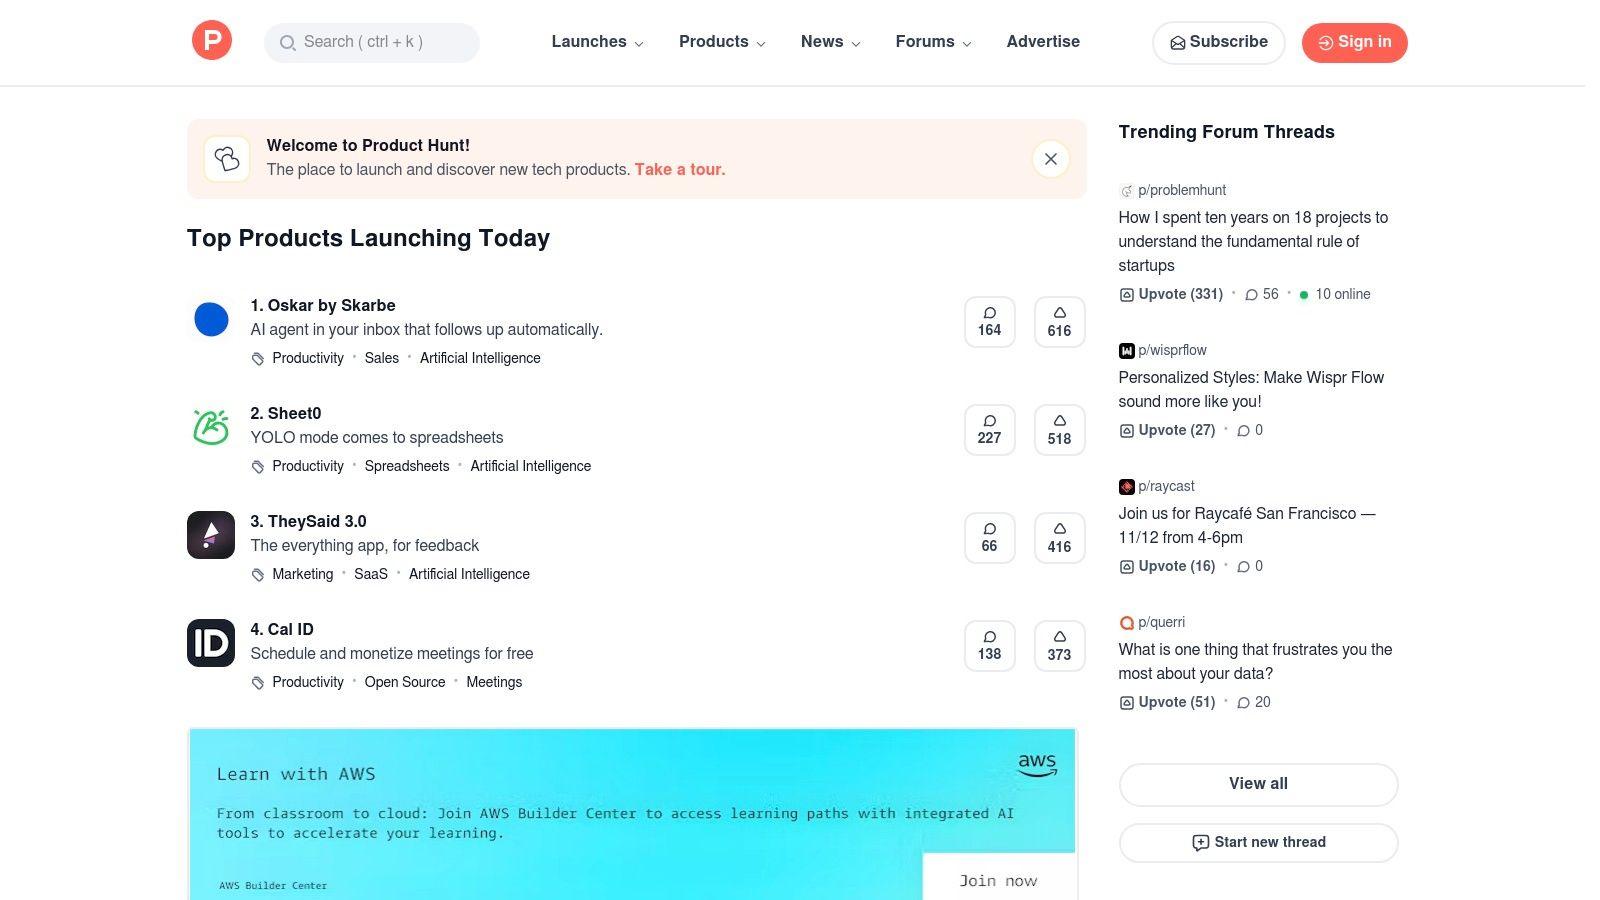This screenshot has height=900, width=1600.
Task: Select the Meetings topic tag
Action: [x=494, y=682]
